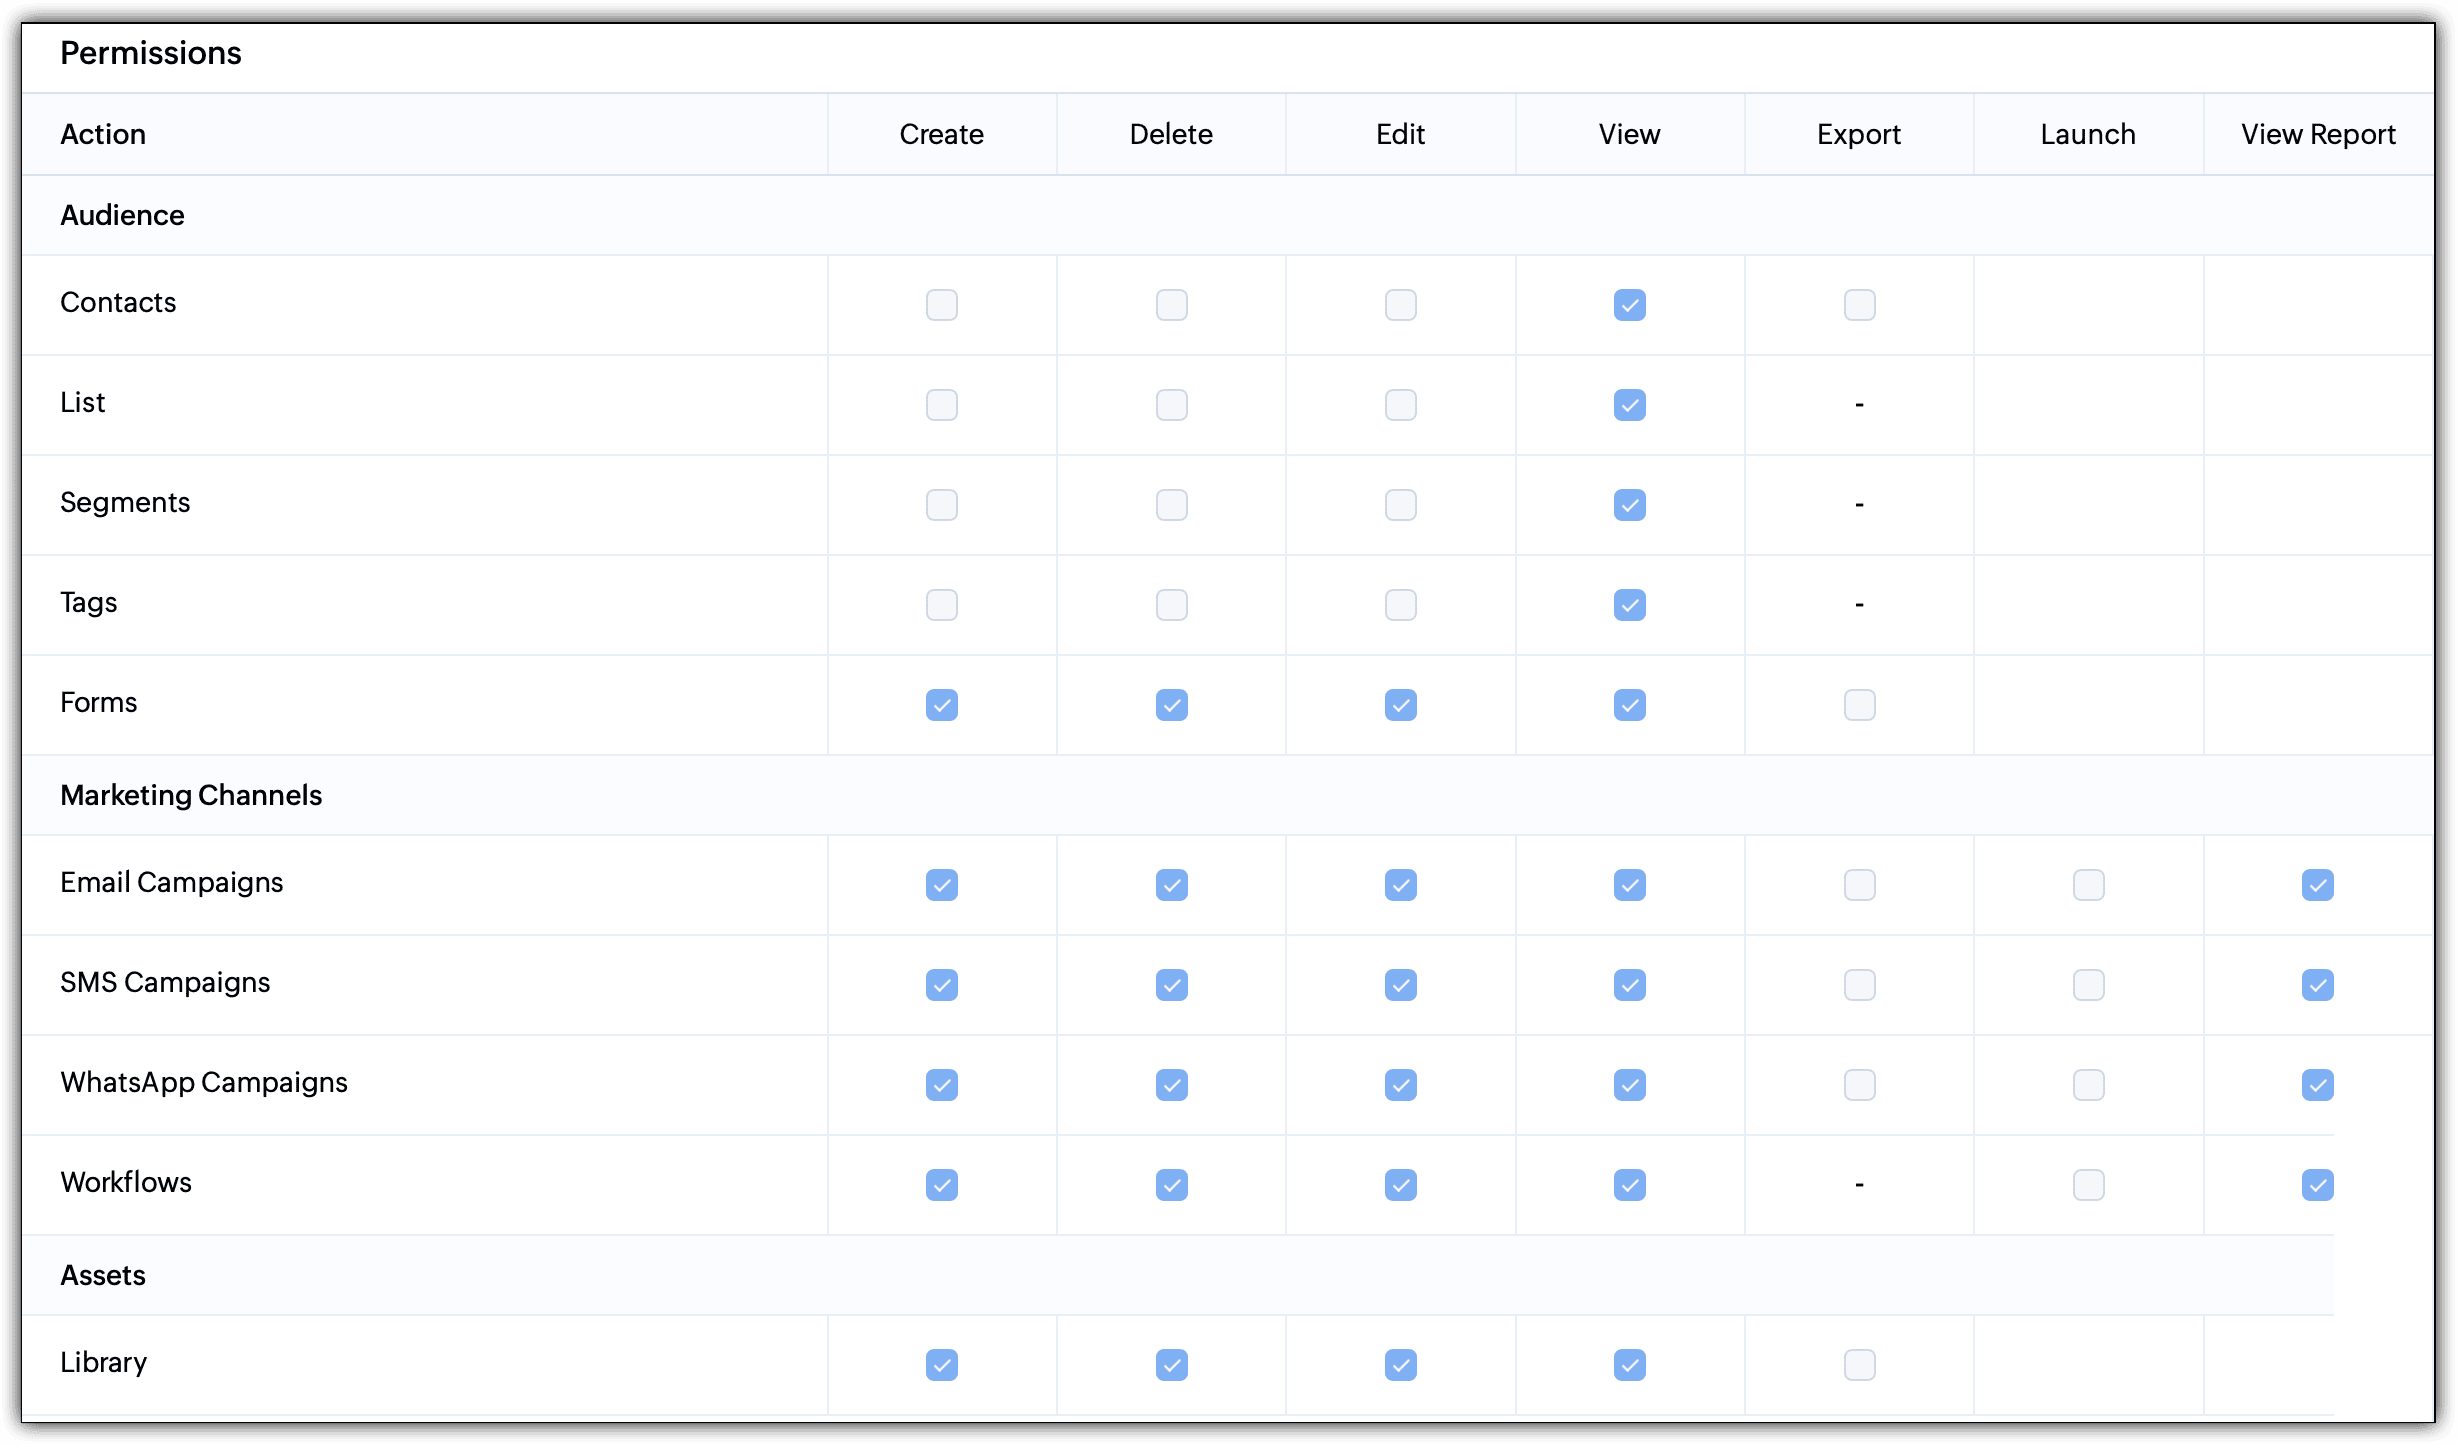Viewport: 2458px width, 1444px height.
Task: Uncheck View Report for Workflows
Action: tap(2317, 1185)
